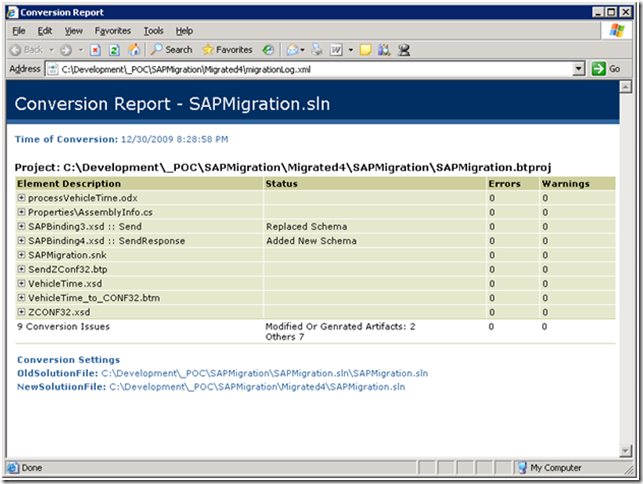Screen dimensions: 643x484
Task: Expand SAPBinding3.xsd :: Send details
Action: tap(21, 227)
